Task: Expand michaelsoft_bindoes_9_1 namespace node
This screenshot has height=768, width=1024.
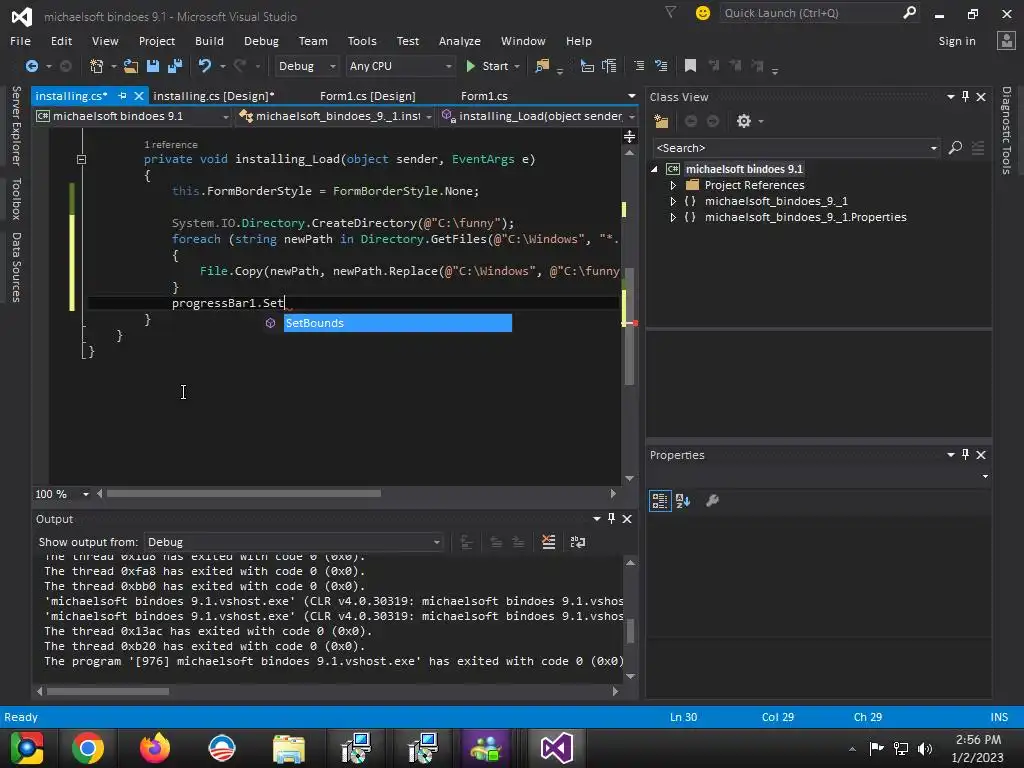Action: click(x=673, y=201)
